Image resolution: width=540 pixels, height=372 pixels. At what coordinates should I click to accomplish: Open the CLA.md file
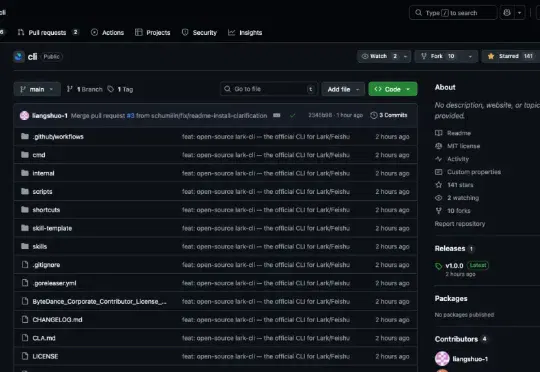tap(44, 338)
